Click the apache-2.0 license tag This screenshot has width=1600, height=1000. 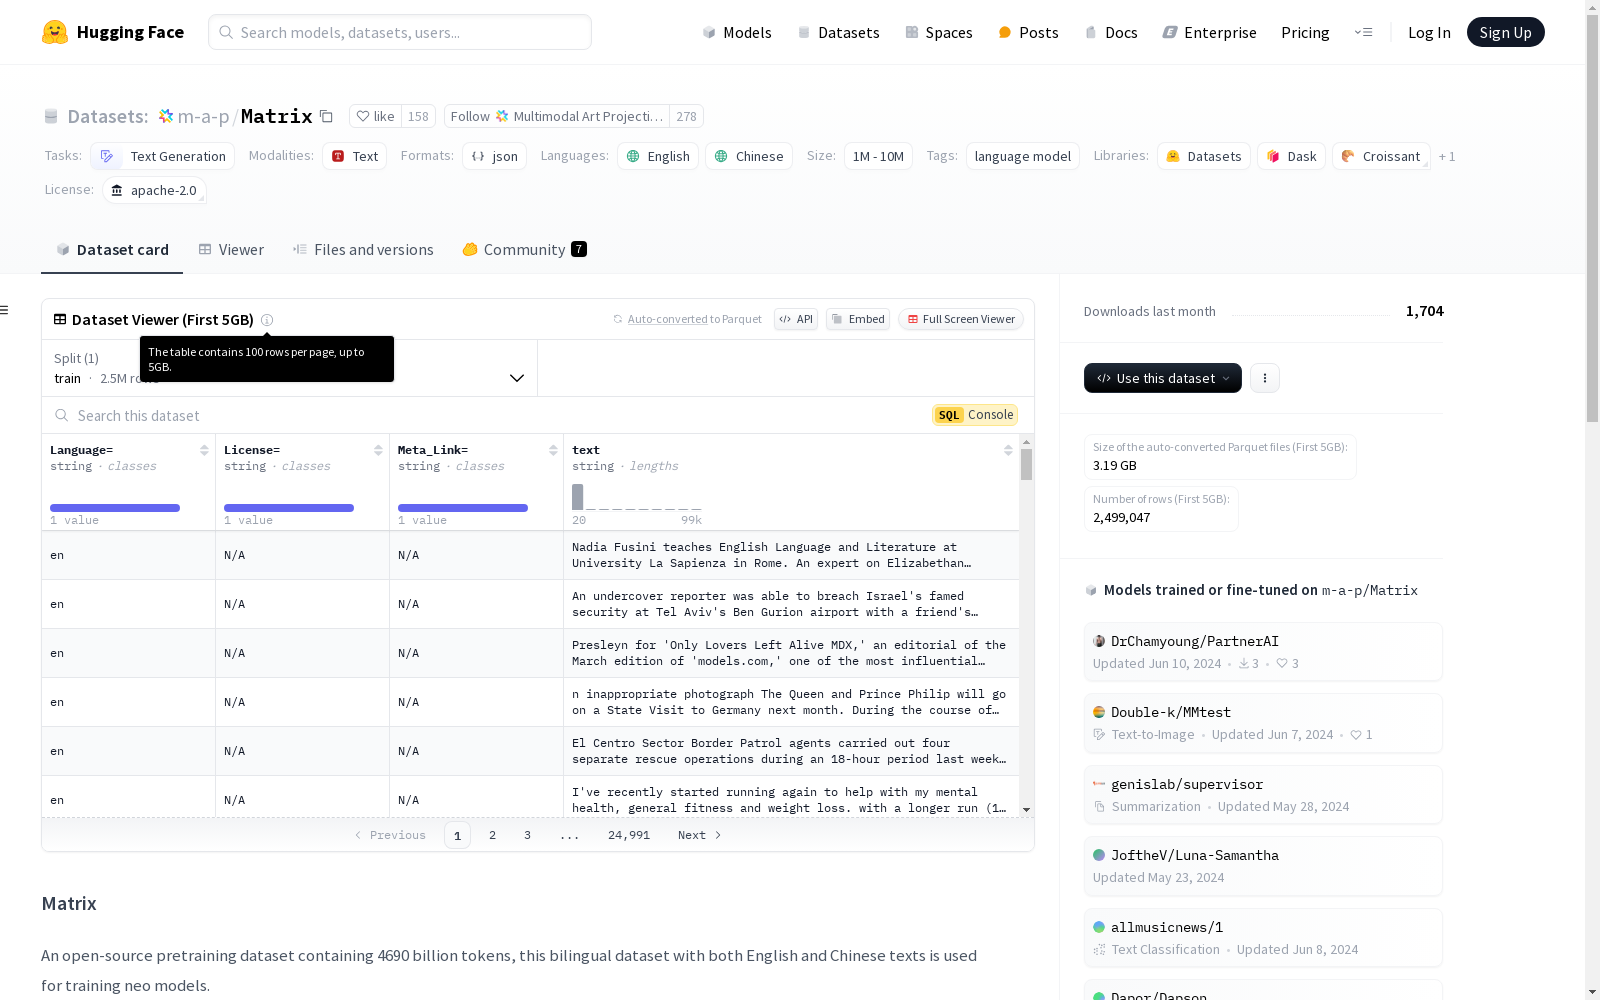click(154, 190)
